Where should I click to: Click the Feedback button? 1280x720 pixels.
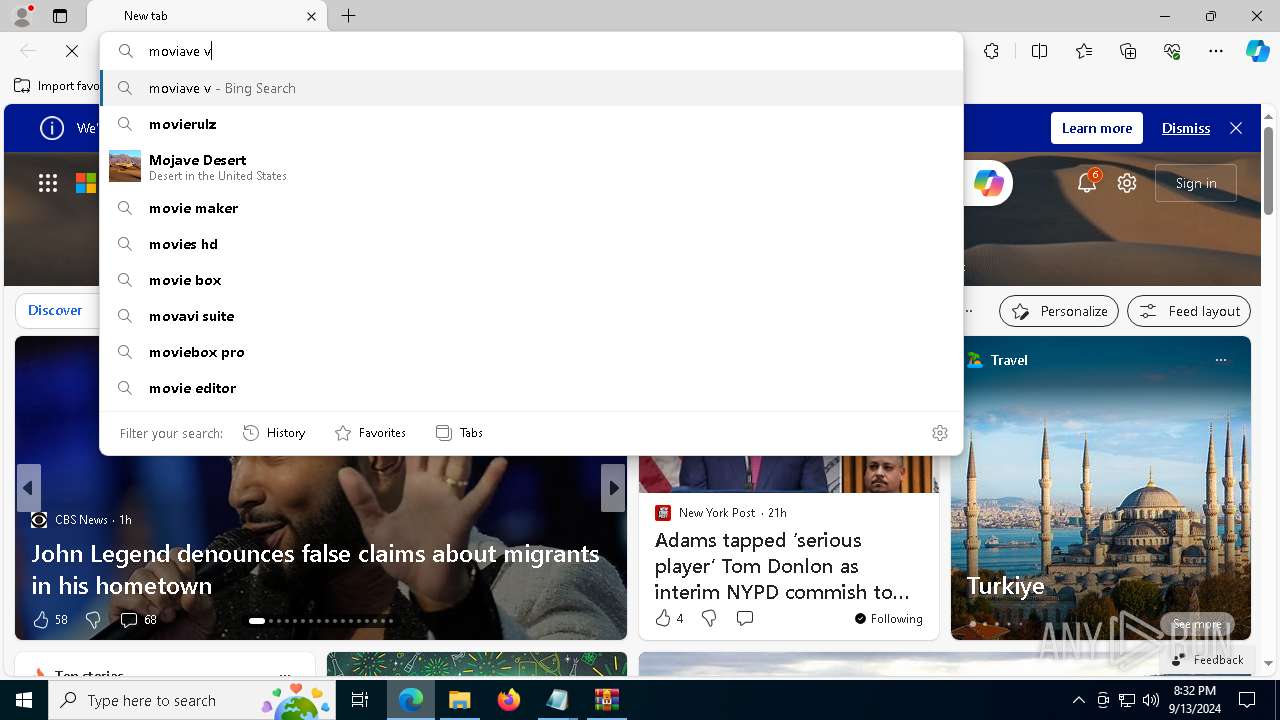coord(1207,660)
